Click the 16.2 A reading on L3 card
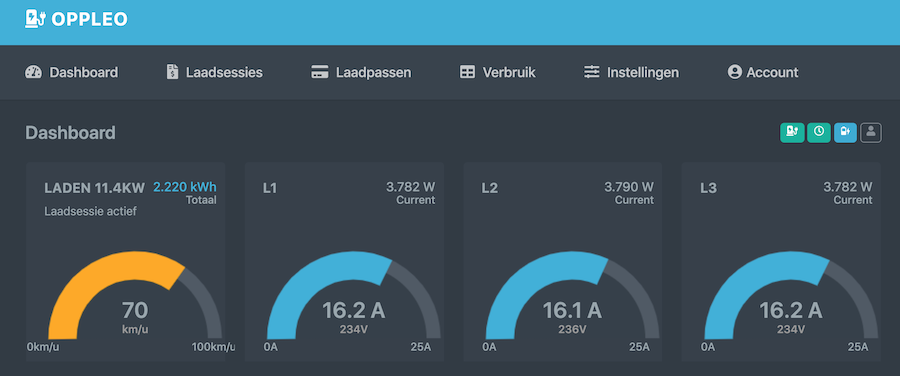The height and width of the screenshot is (376, 900). coord(791,311)
